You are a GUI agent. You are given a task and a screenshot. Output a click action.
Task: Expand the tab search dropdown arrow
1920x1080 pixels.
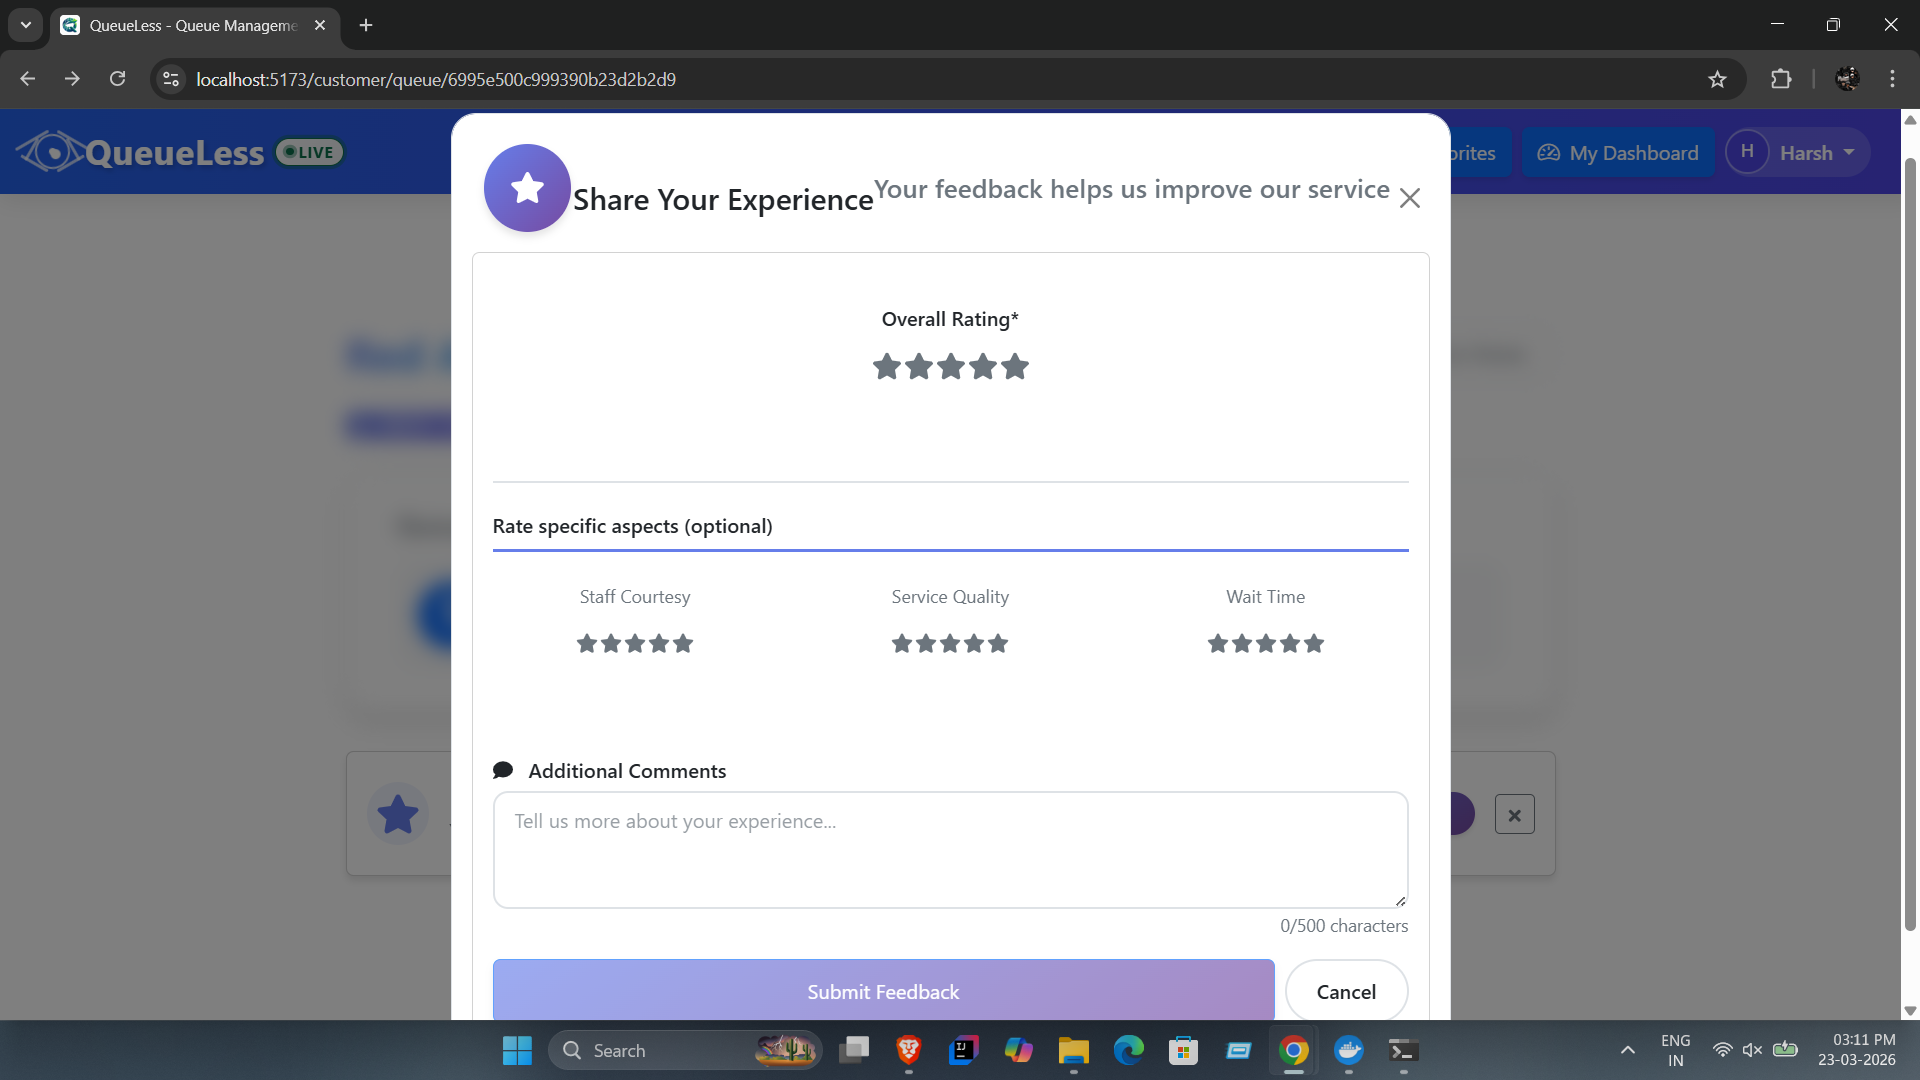26,25
